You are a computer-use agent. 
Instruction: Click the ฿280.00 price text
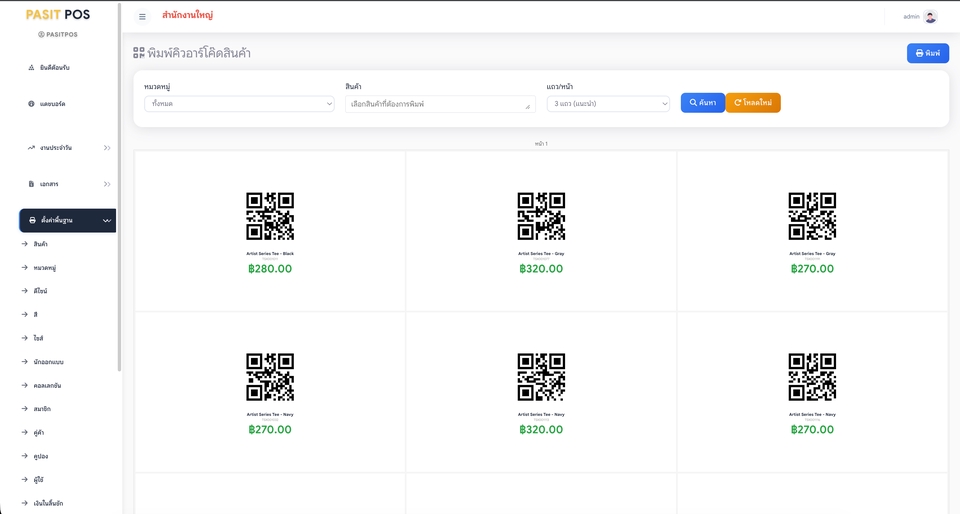point(270,269)
